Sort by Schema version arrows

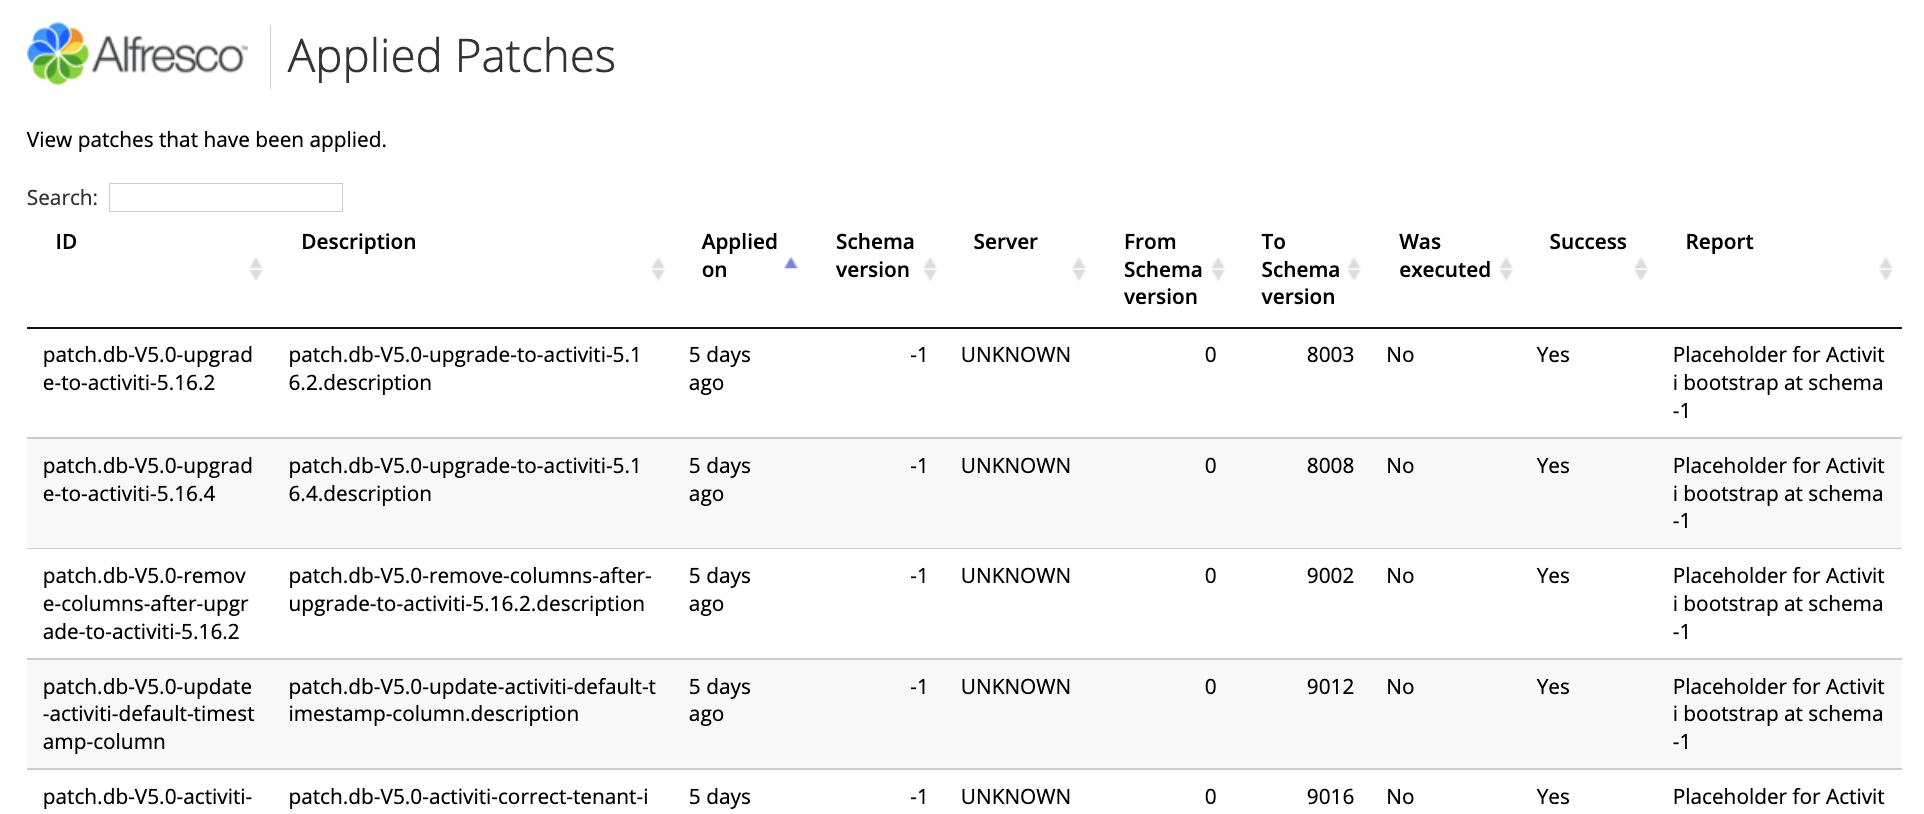(x=930, y=269)
